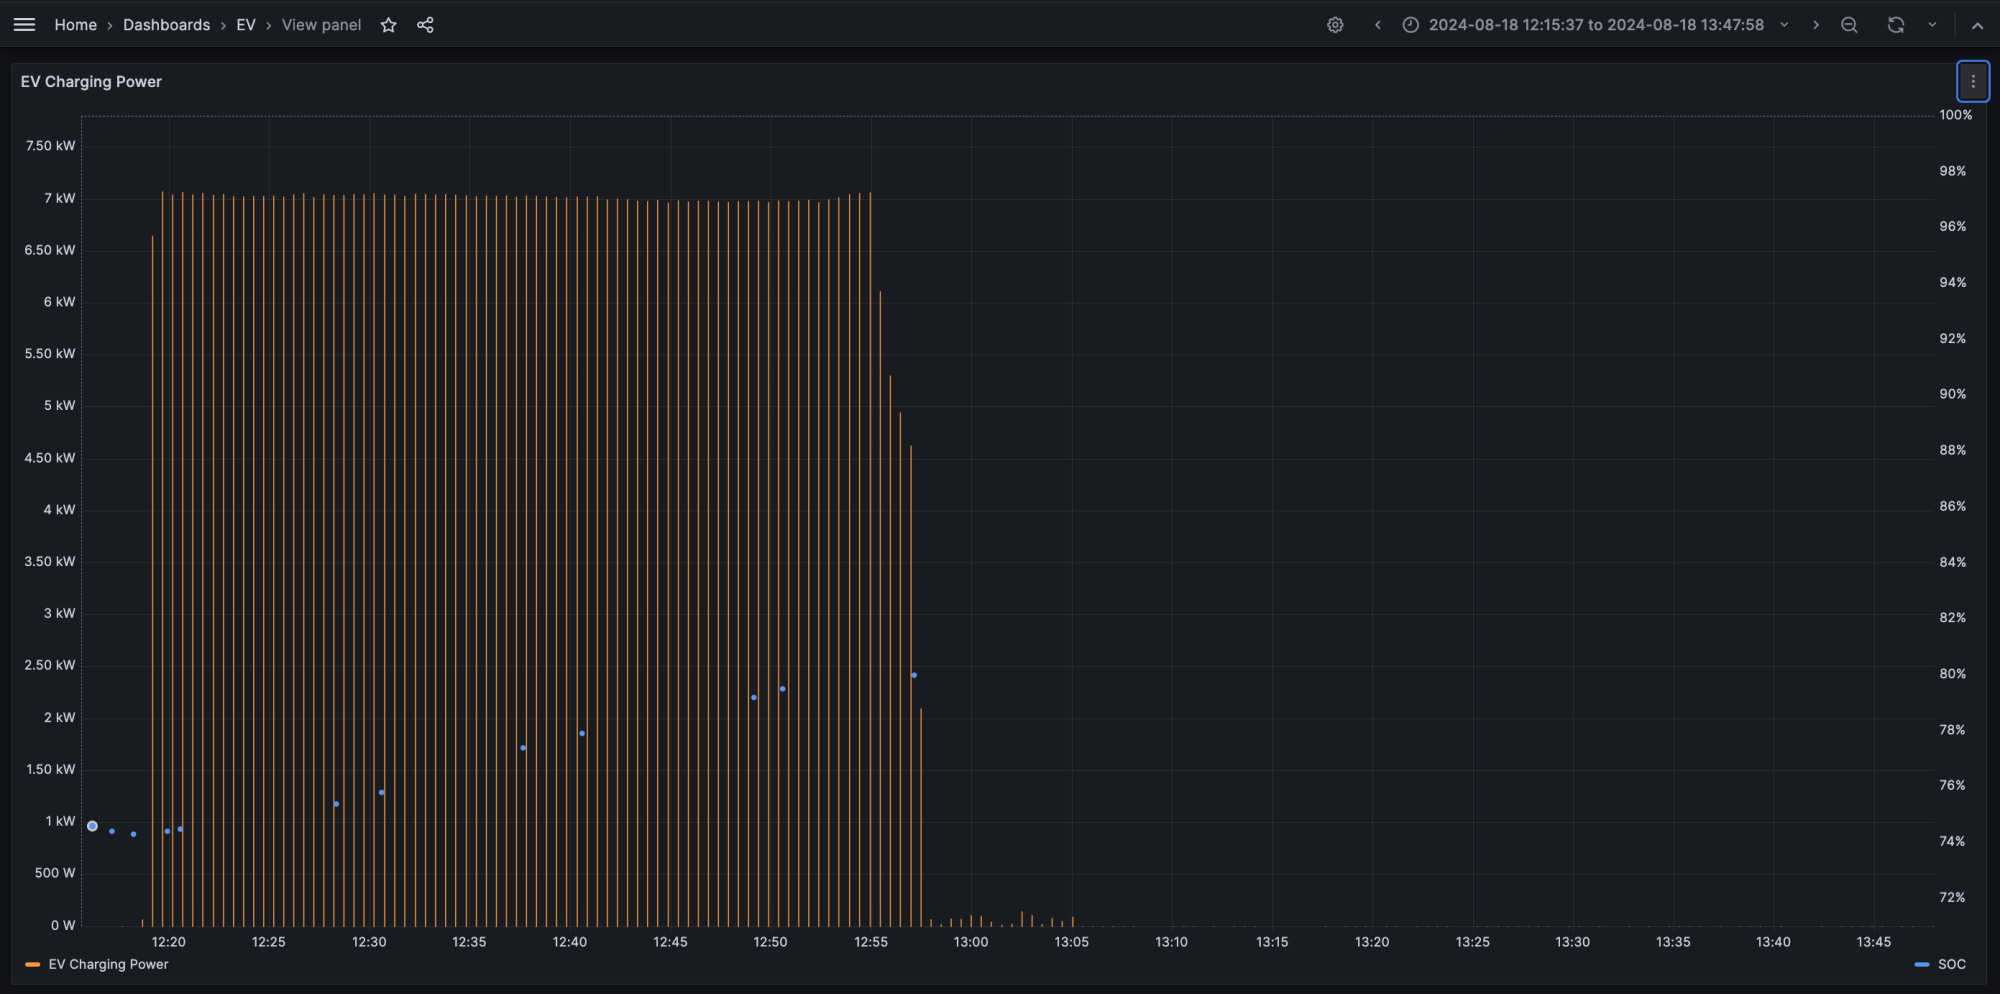Image resolution: width=2000 pixels, height=994 pixels.
Task: Shift time range backward
Action: (x=1377, y=25)
